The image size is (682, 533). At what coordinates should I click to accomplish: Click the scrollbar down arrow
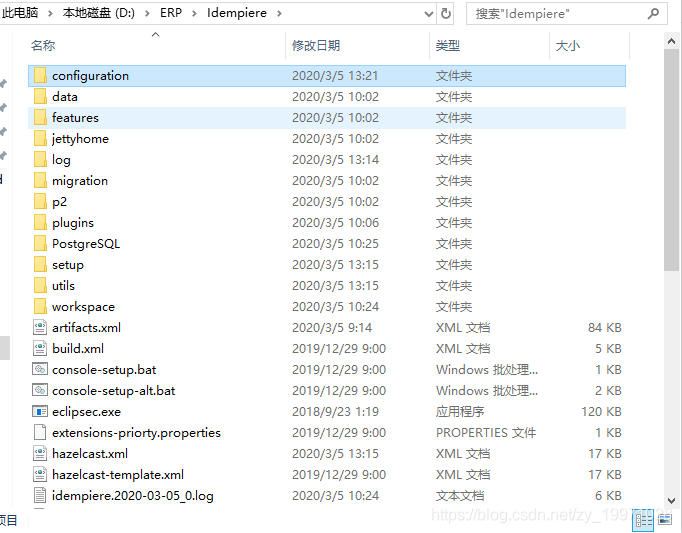click(x=671, y=501)
